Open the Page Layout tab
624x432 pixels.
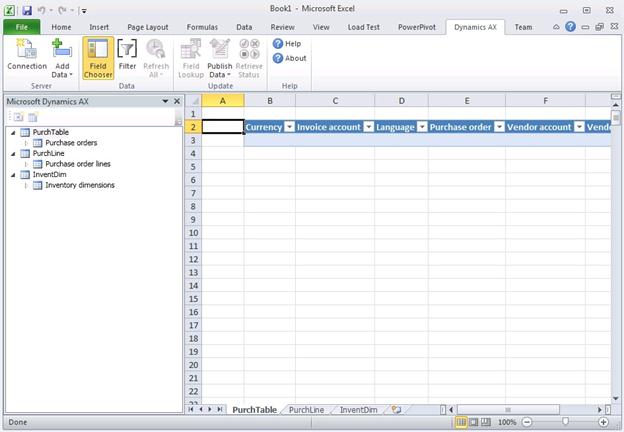tap(148, 27)
